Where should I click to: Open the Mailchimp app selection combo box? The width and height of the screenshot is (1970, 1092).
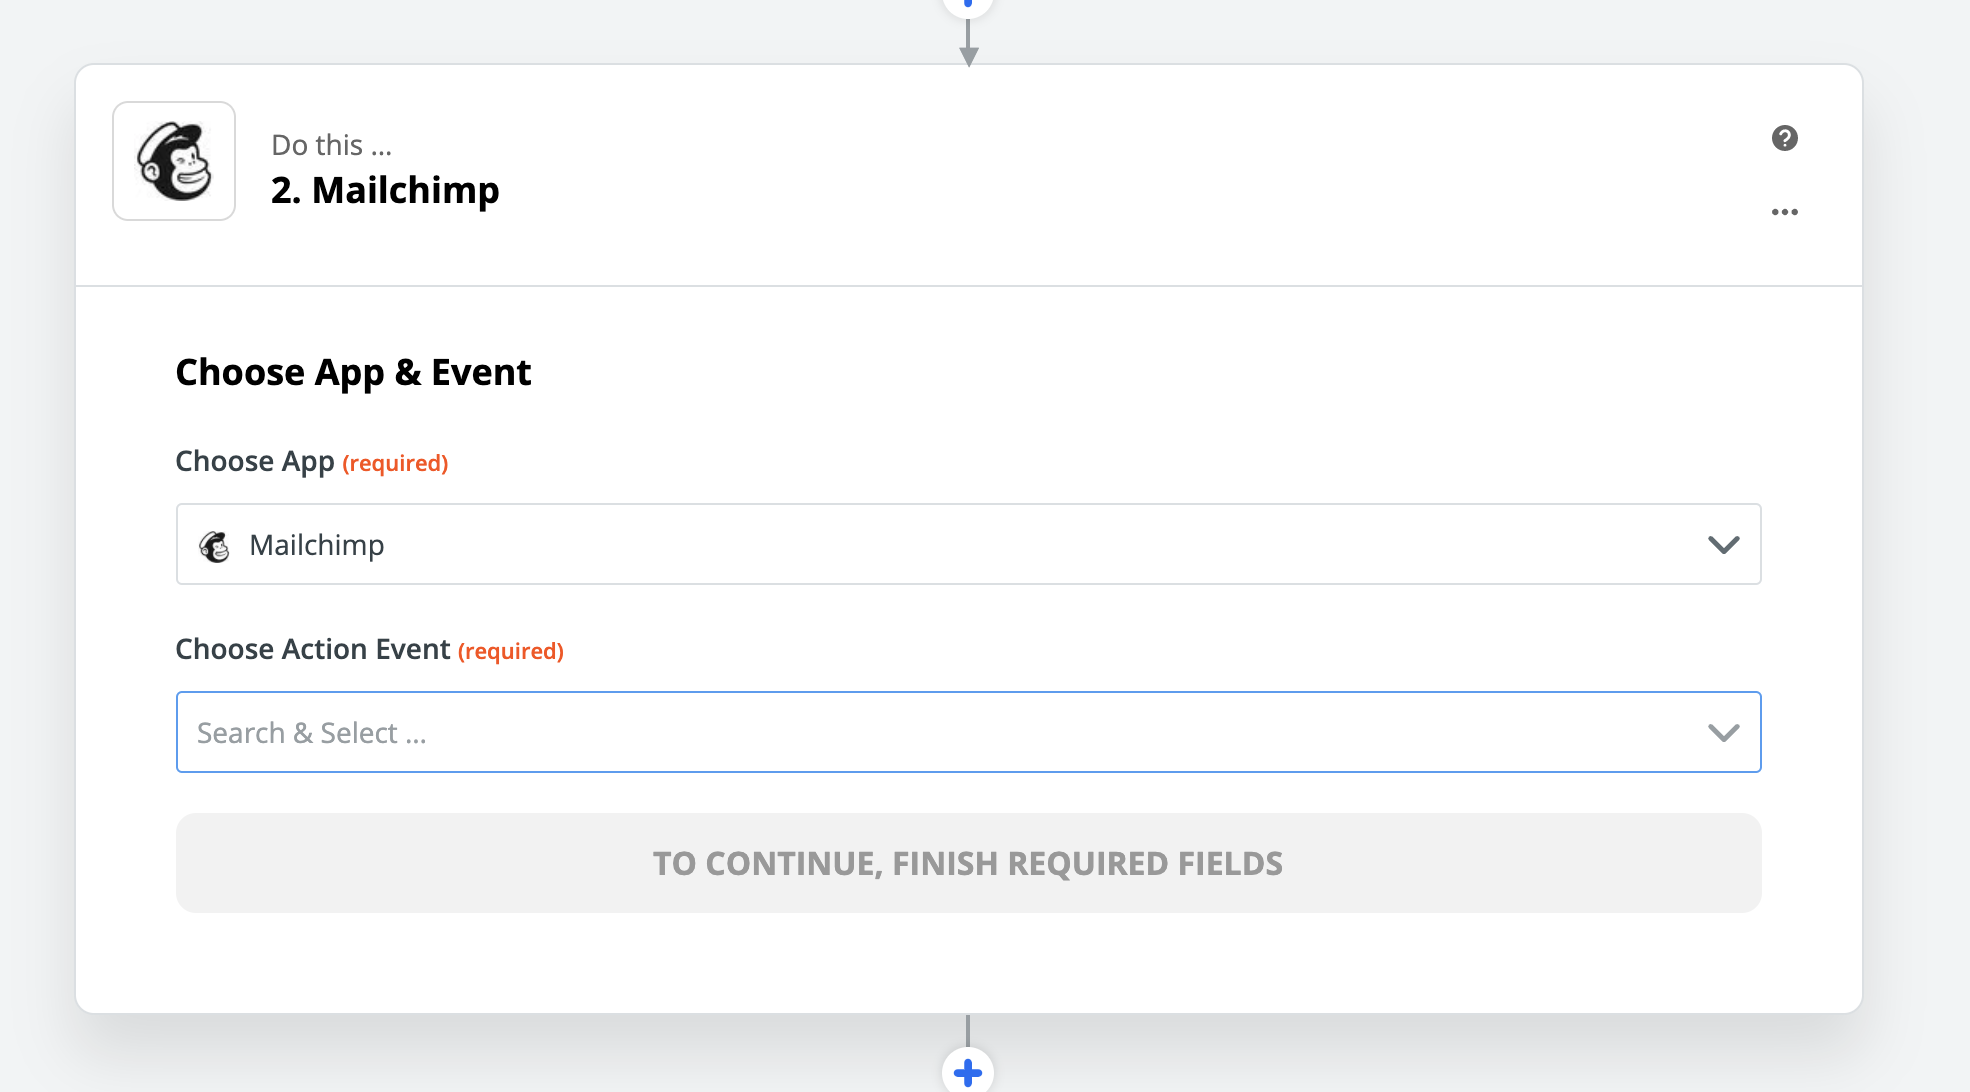point(968,544)
